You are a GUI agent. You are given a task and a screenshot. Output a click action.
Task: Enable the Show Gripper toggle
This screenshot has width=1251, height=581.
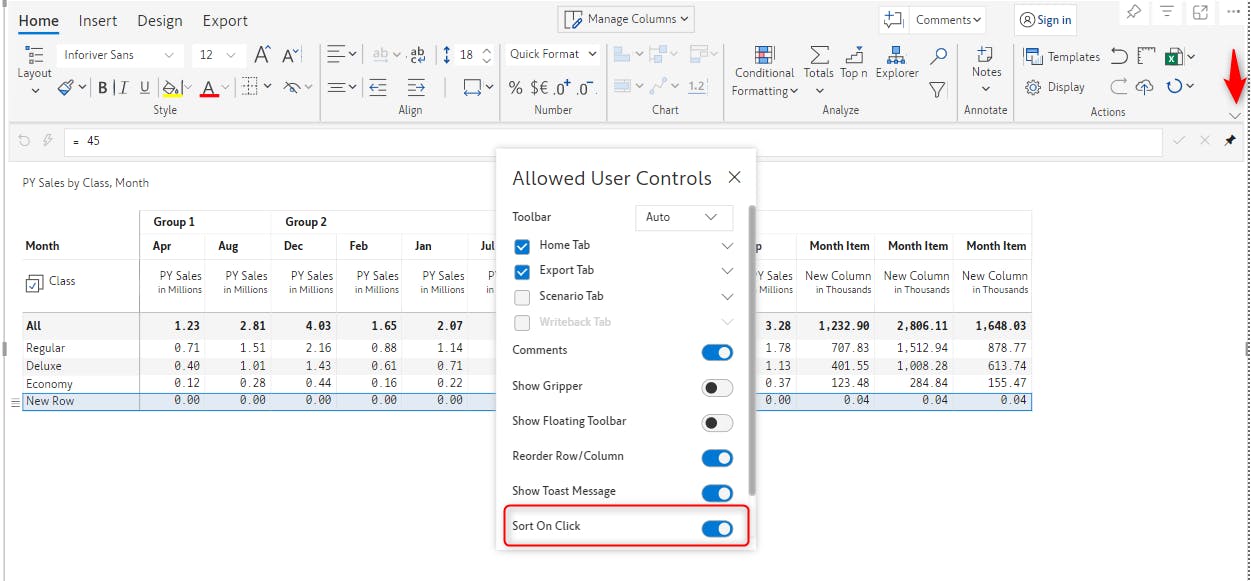pos(717,388)
